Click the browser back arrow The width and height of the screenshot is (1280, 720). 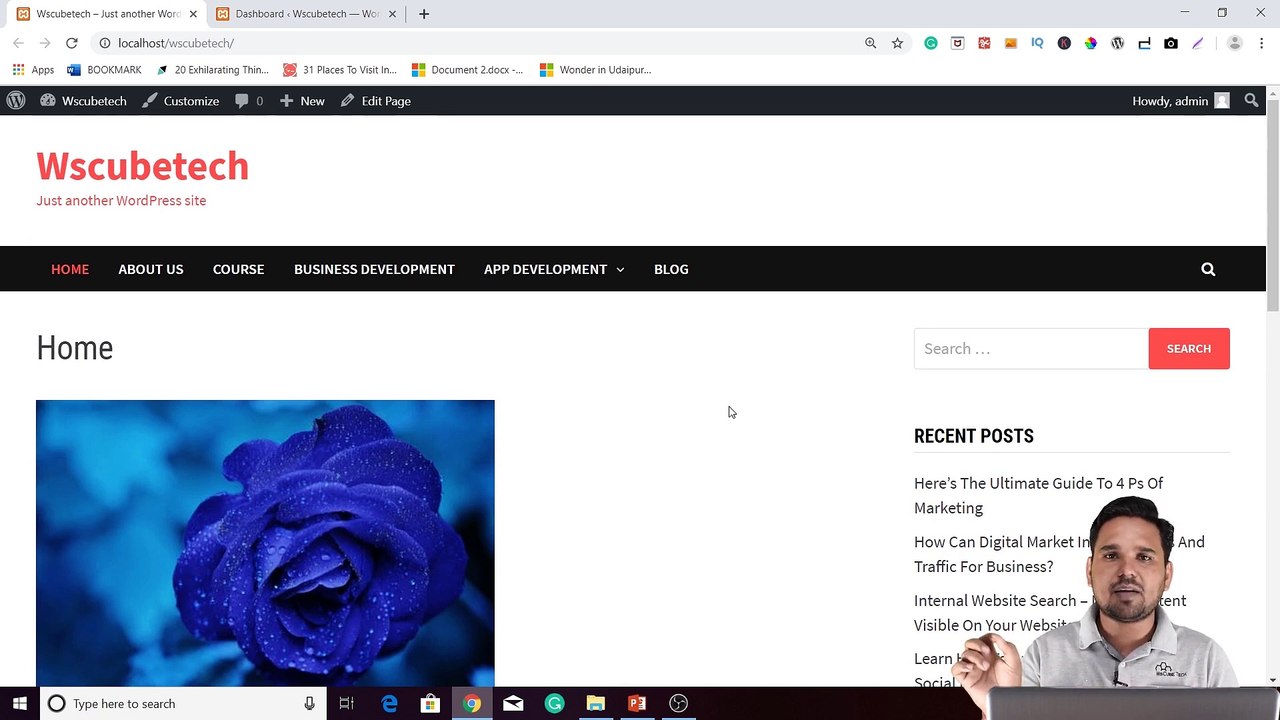pyautogui.click(x=18, y=43)
